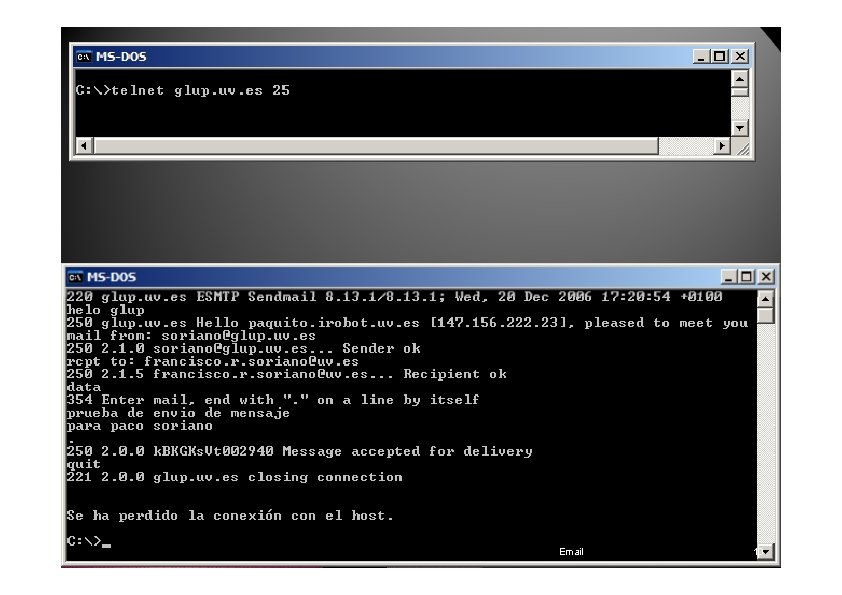
Task: Click the 'pleased to meet you' line
Action: [408, 323]
